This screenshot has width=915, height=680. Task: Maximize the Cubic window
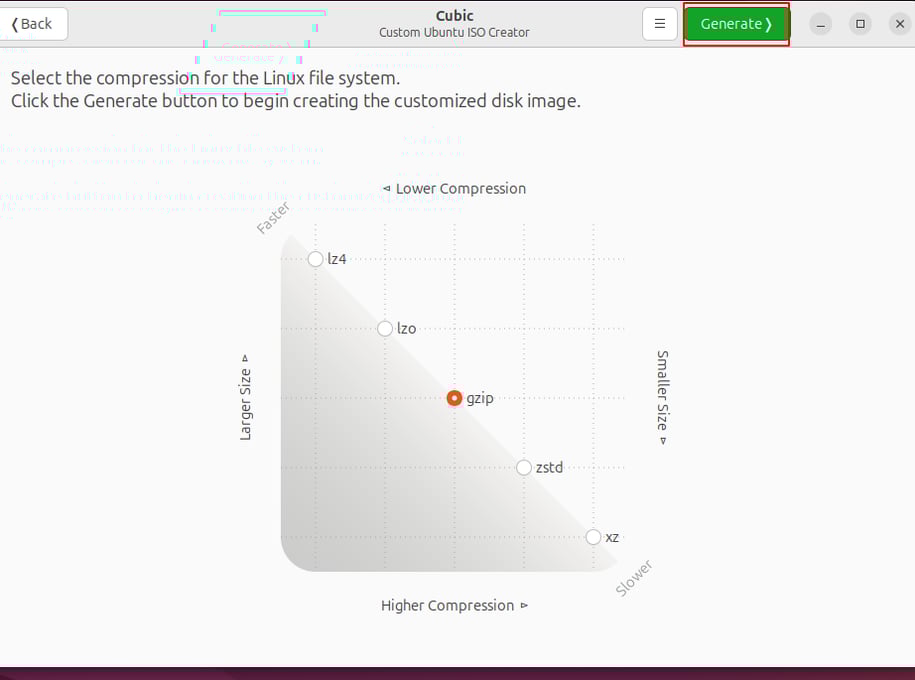[x=860, y=24]
